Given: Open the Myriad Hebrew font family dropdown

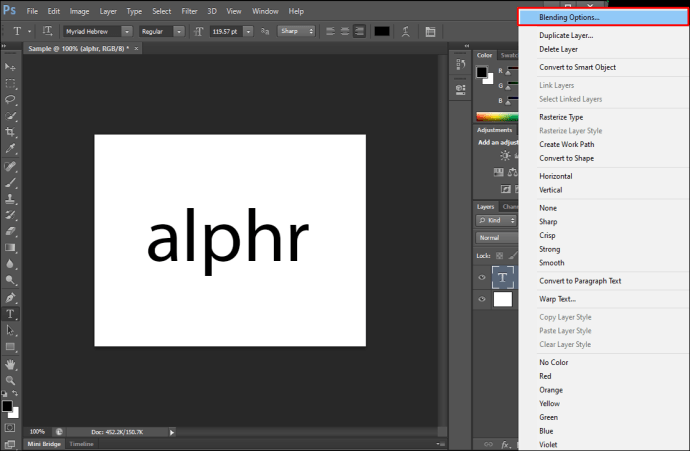Looking at the screenshot, I should (x=127, y=31).
